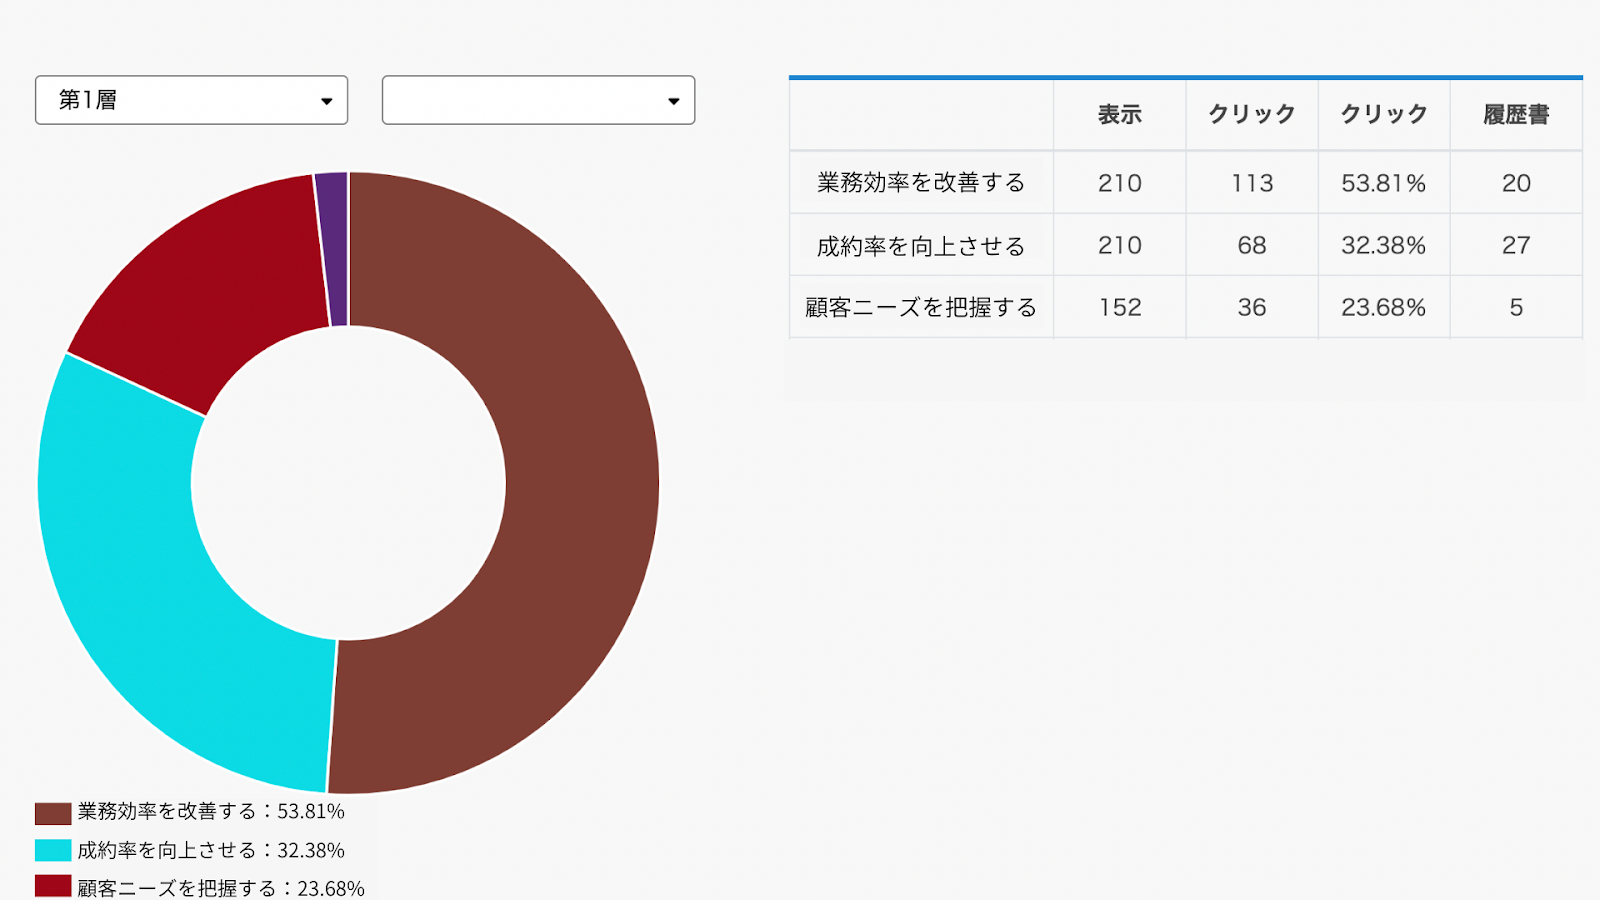Select table row label 成約率を向上させる
The height and width of the screenshot is (900, 1600).
point(921,245)
